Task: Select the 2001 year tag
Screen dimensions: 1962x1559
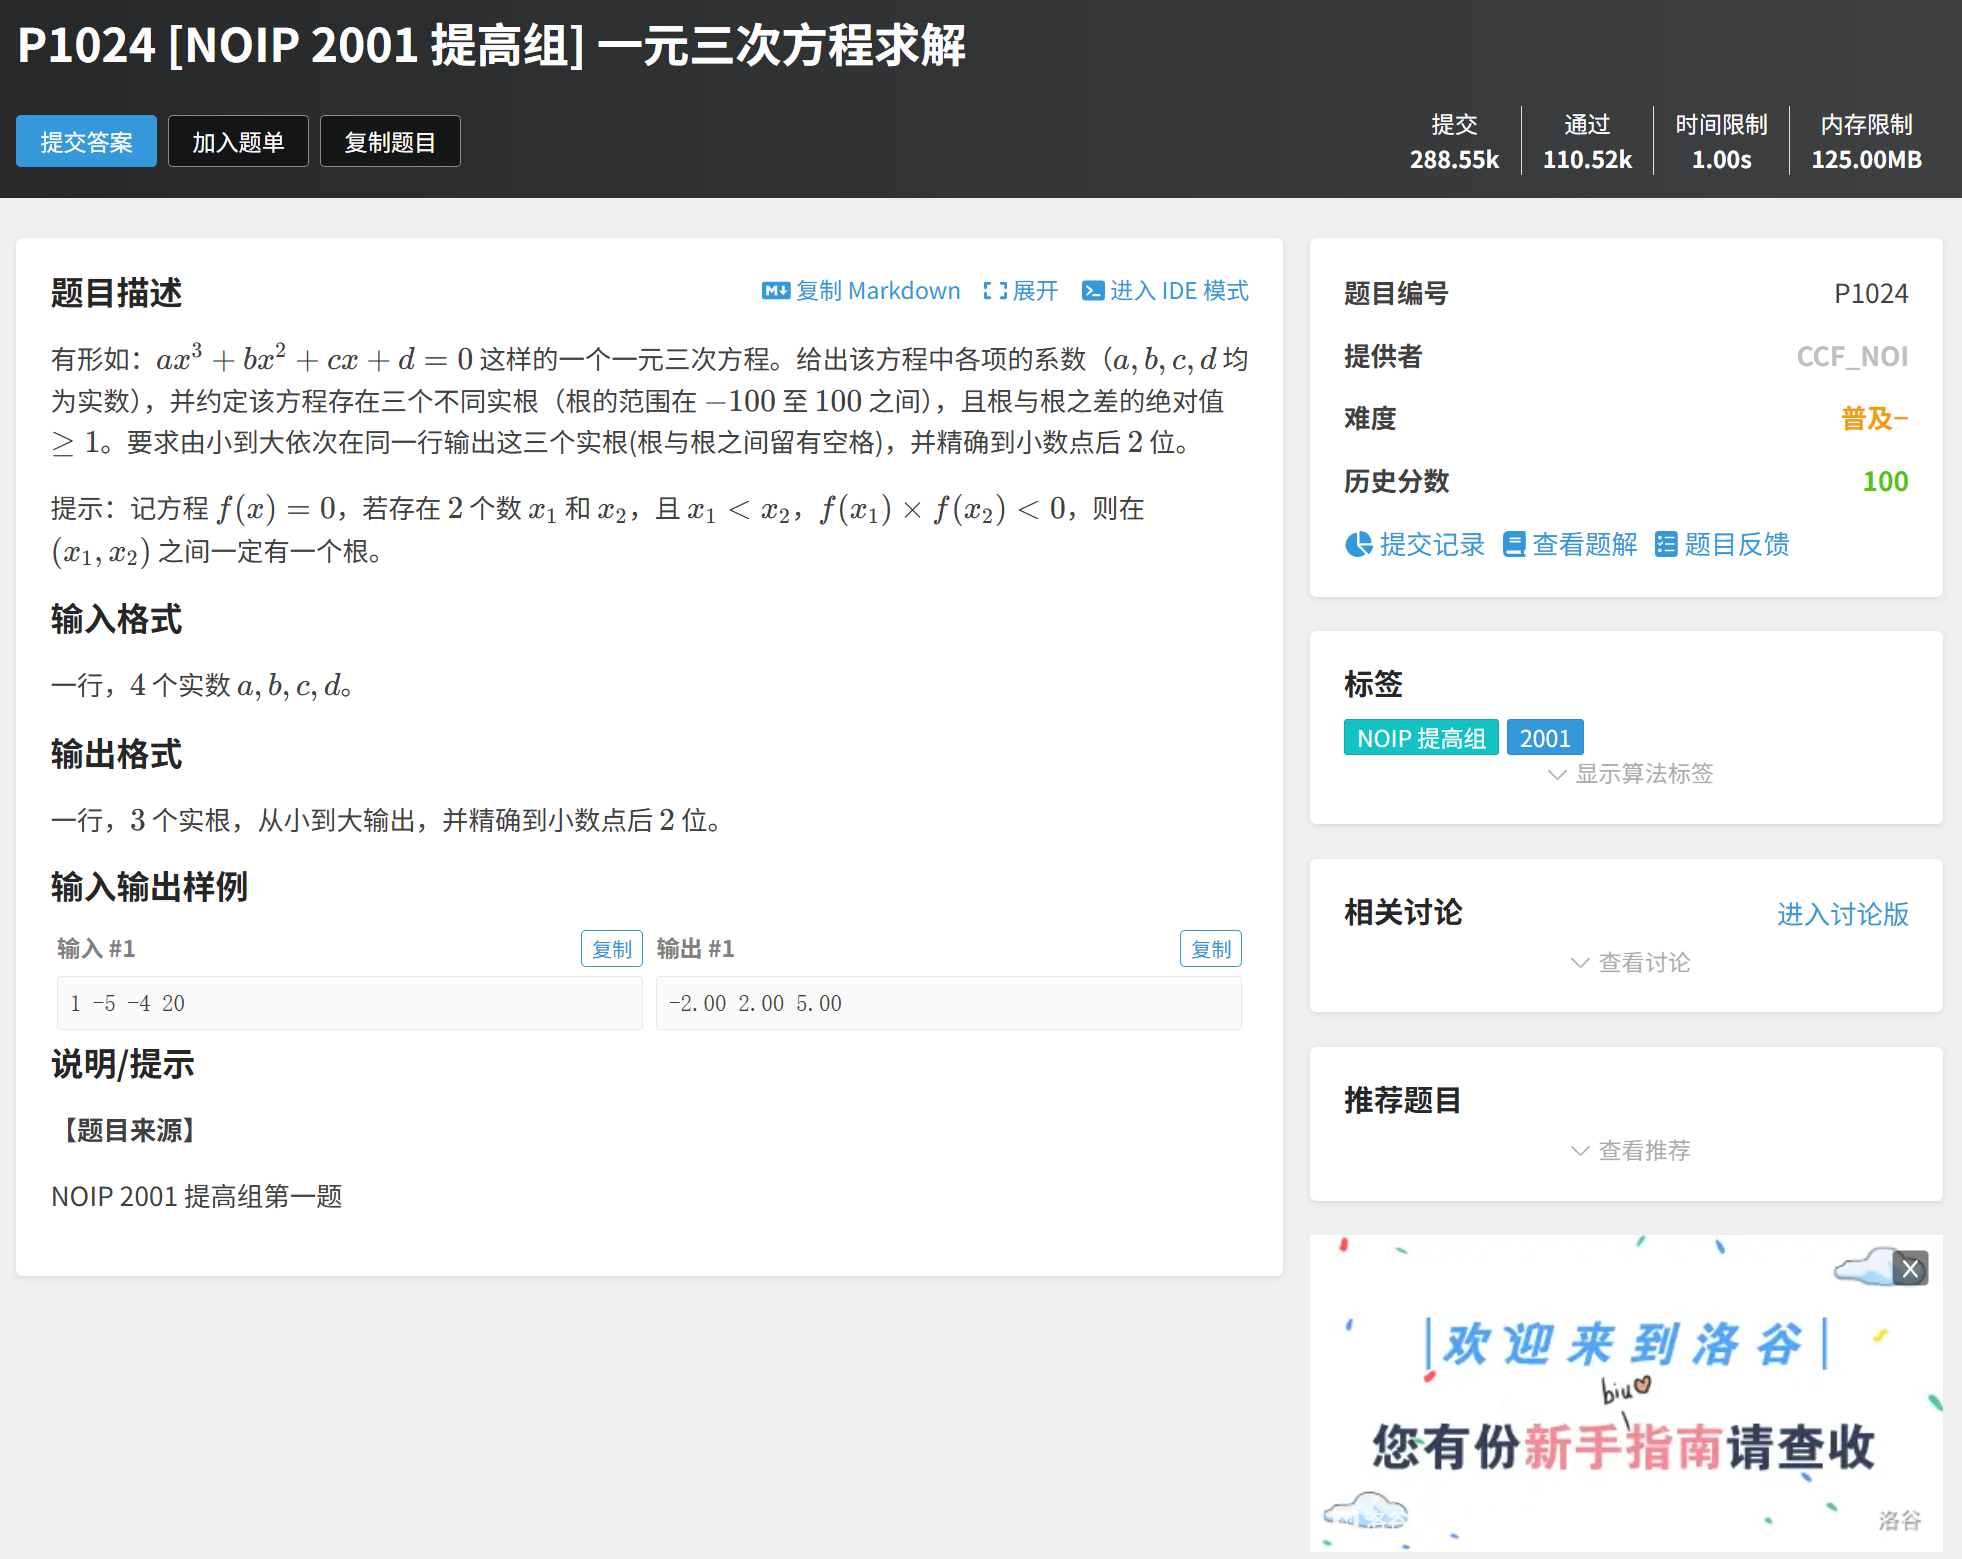Action: 1544,738
